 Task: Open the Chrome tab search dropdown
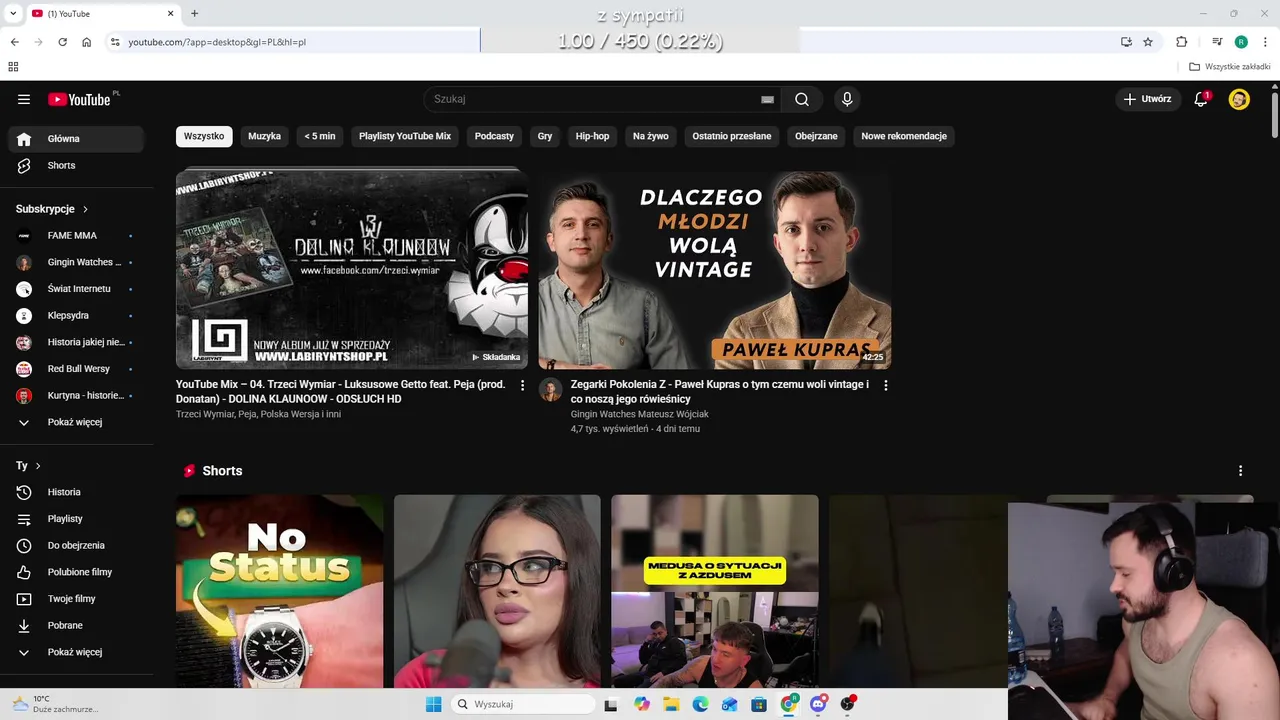(x=13, y=13)
